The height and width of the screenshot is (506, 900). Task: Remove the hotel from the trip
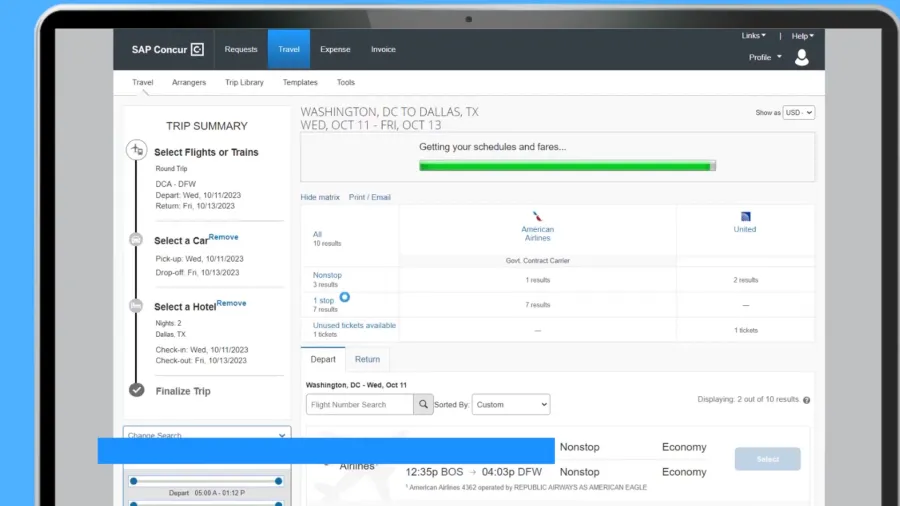click(x=231, y=303)
